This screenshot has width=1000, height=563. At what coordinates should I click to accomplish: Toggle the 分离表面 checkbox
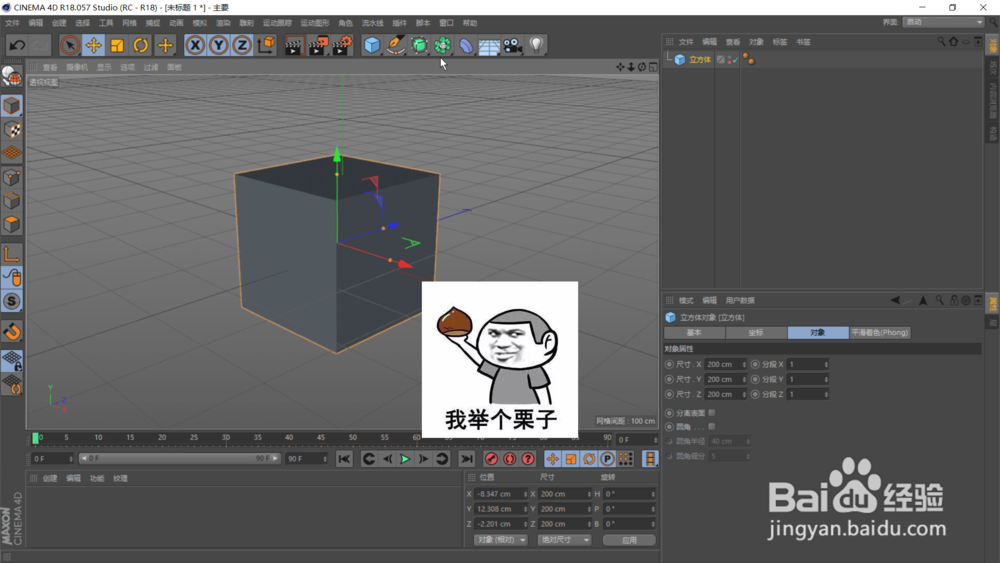[712, 413]
